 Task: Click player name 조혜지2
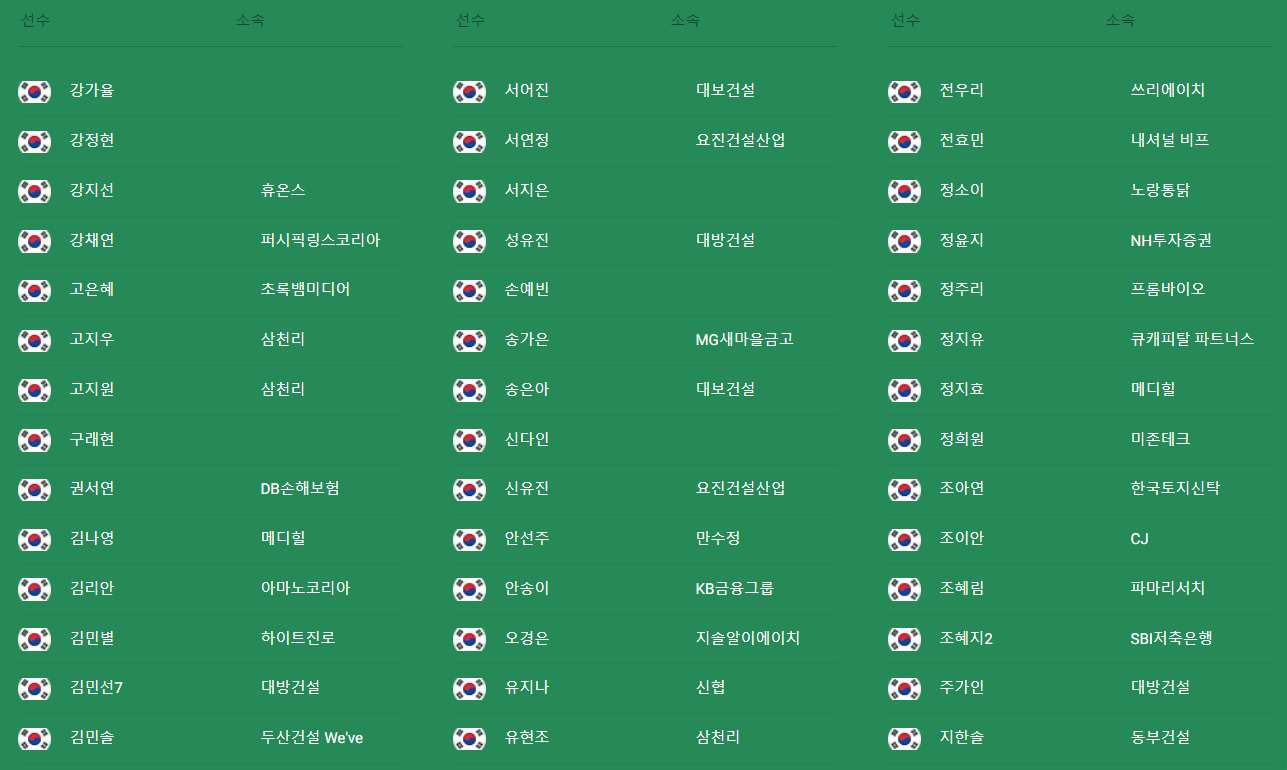[966, 638]
